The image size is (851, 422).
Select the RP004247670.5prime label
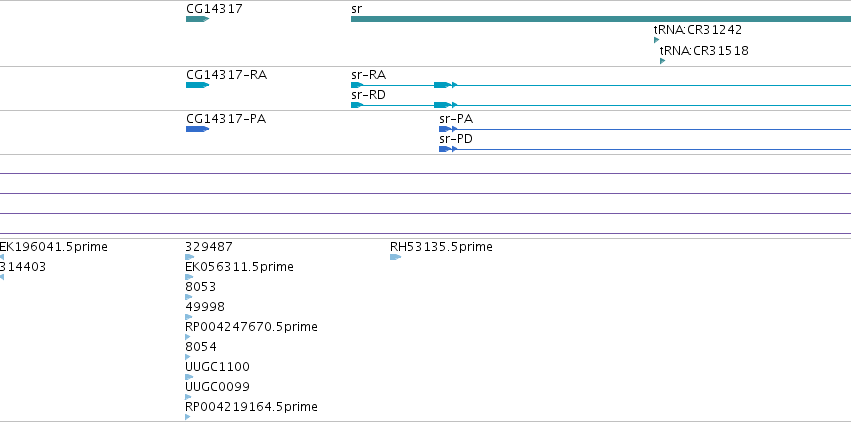tap(251, 327)
